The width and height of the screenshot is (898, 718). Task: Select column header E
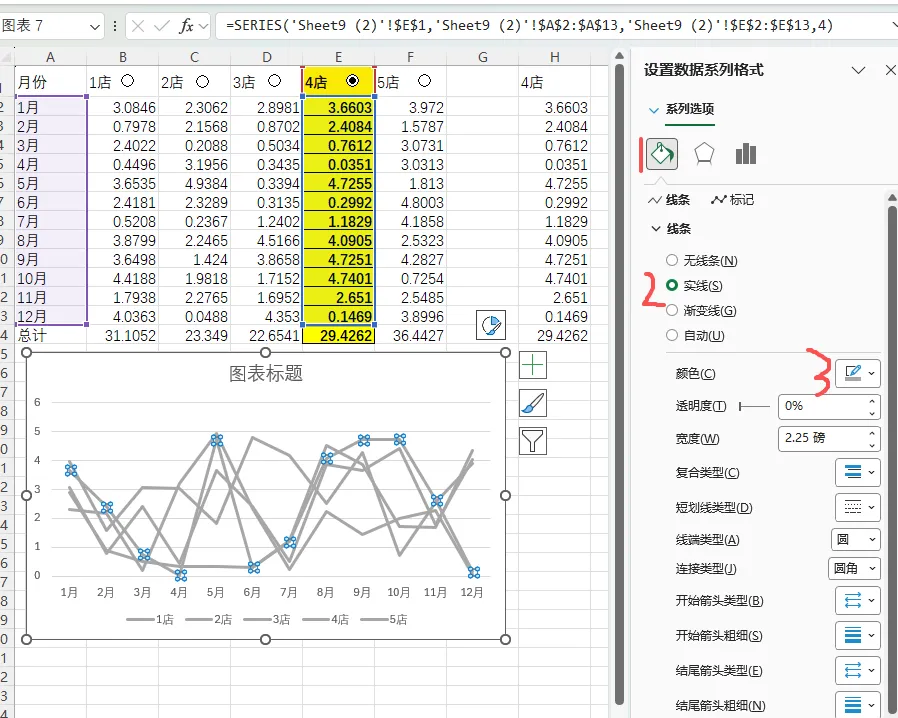click(x=338, y=57)
